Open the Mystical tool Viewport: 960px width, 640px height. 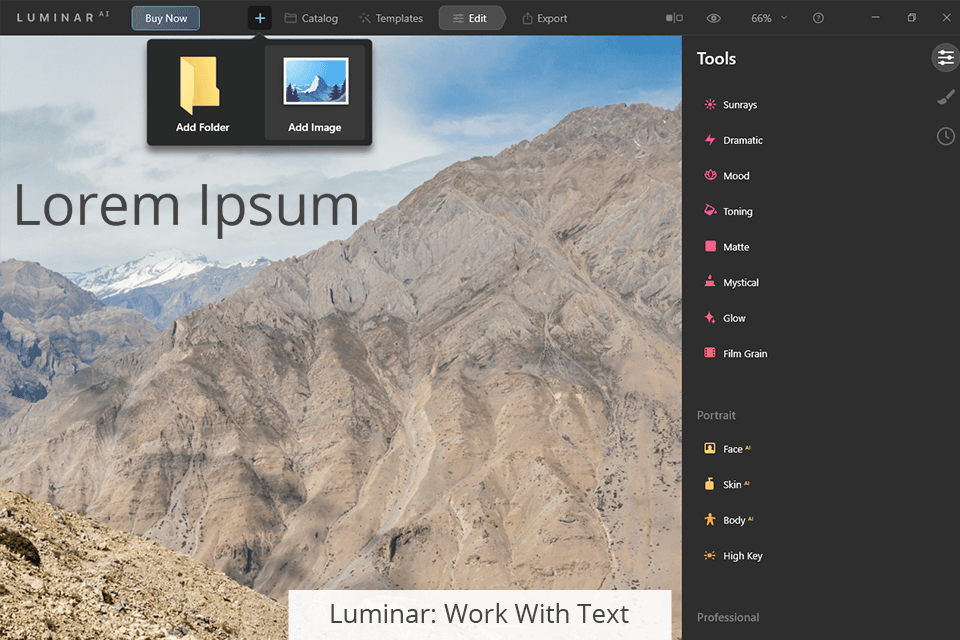click(731, 282)
